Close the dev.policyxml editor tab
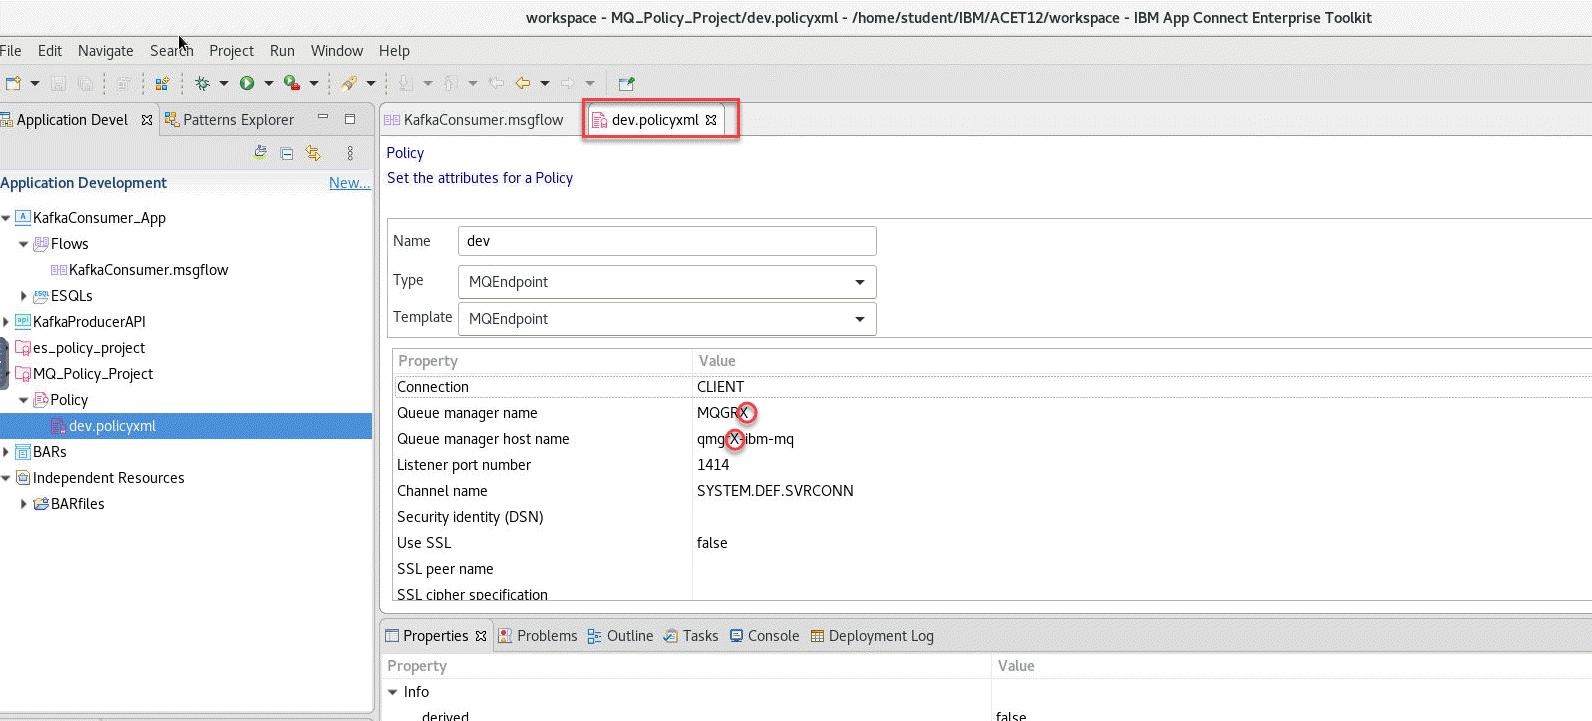Viewport: 1592px width, 721px height. click(711, 120)
